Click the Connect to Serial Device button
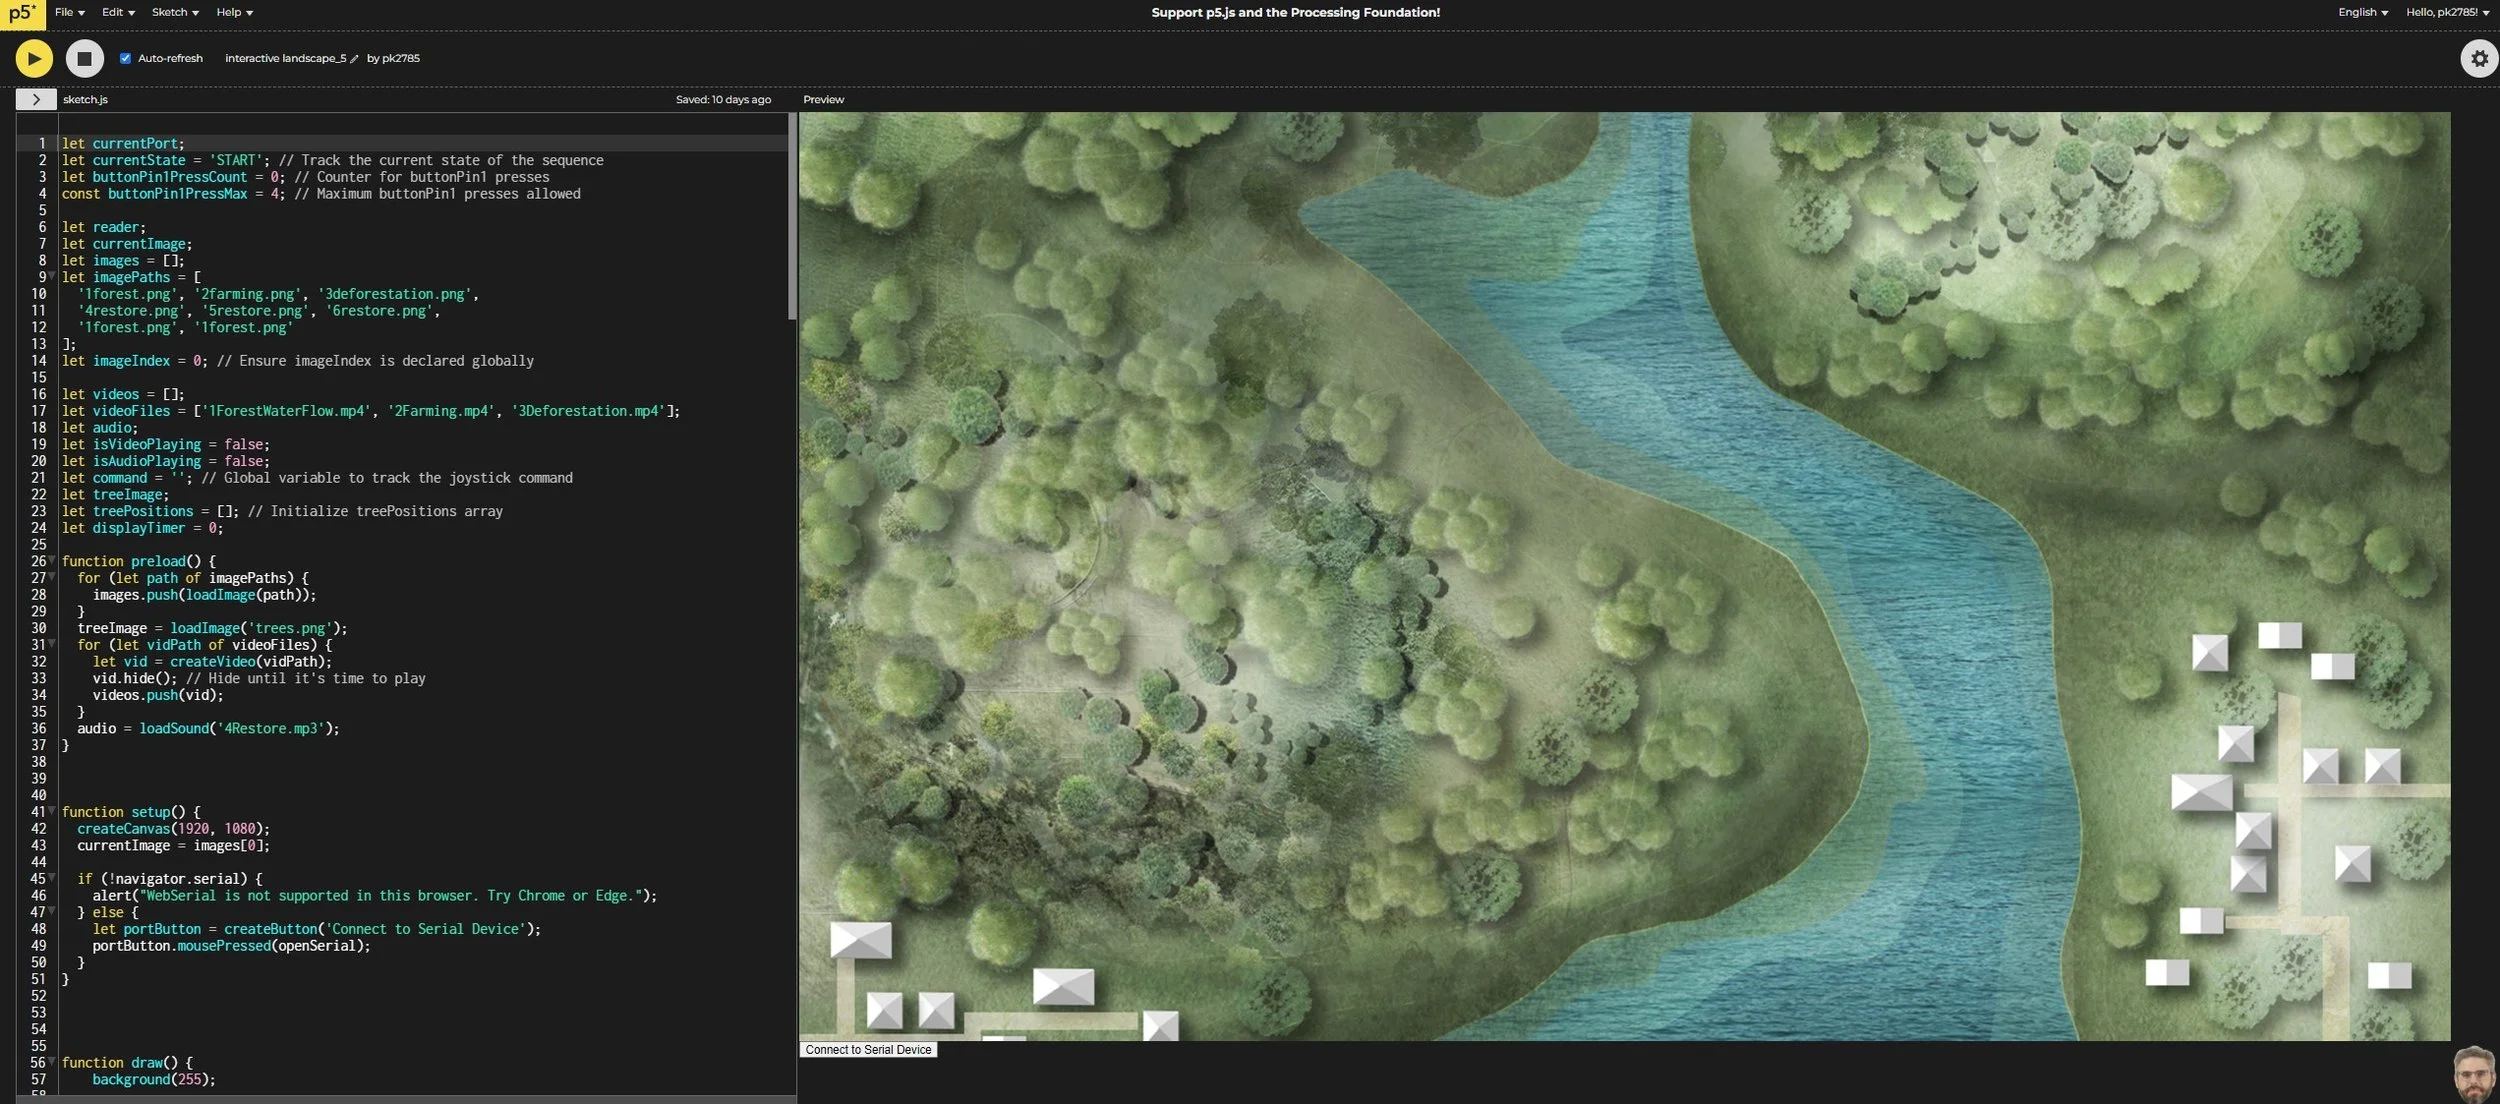Image resolution: width=2500 pixels, height=1104 pixels. (868, 1049)
